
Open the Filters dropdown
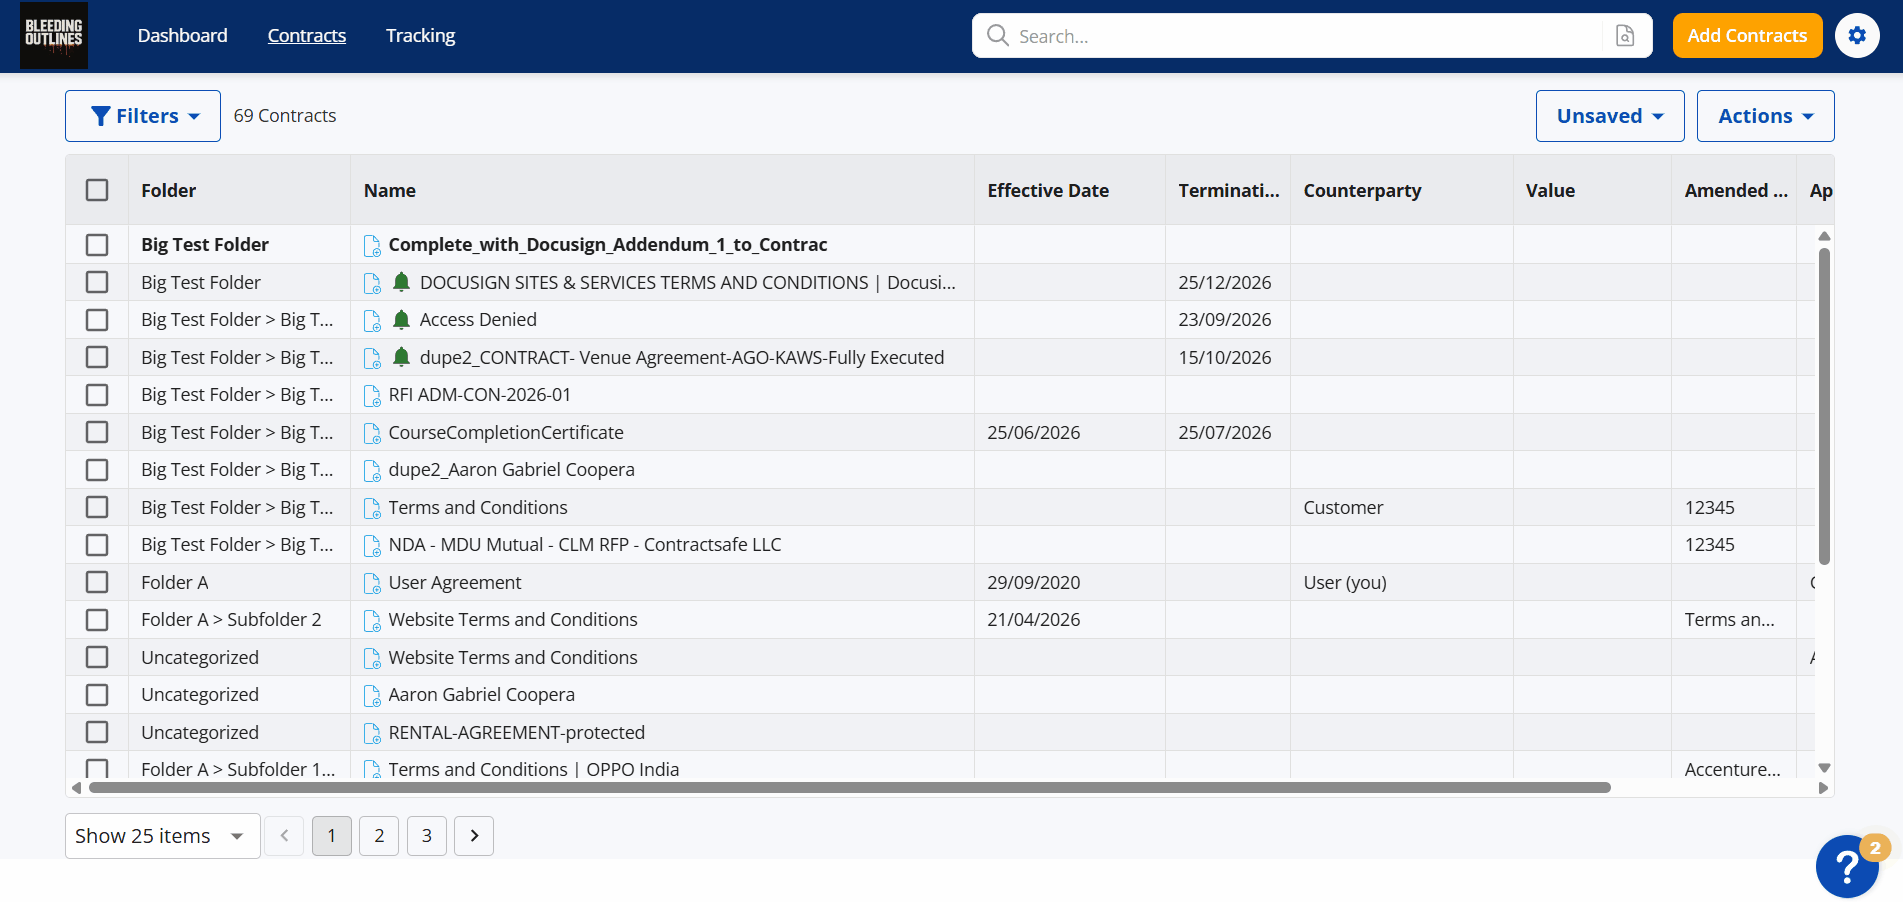point(143,116)
